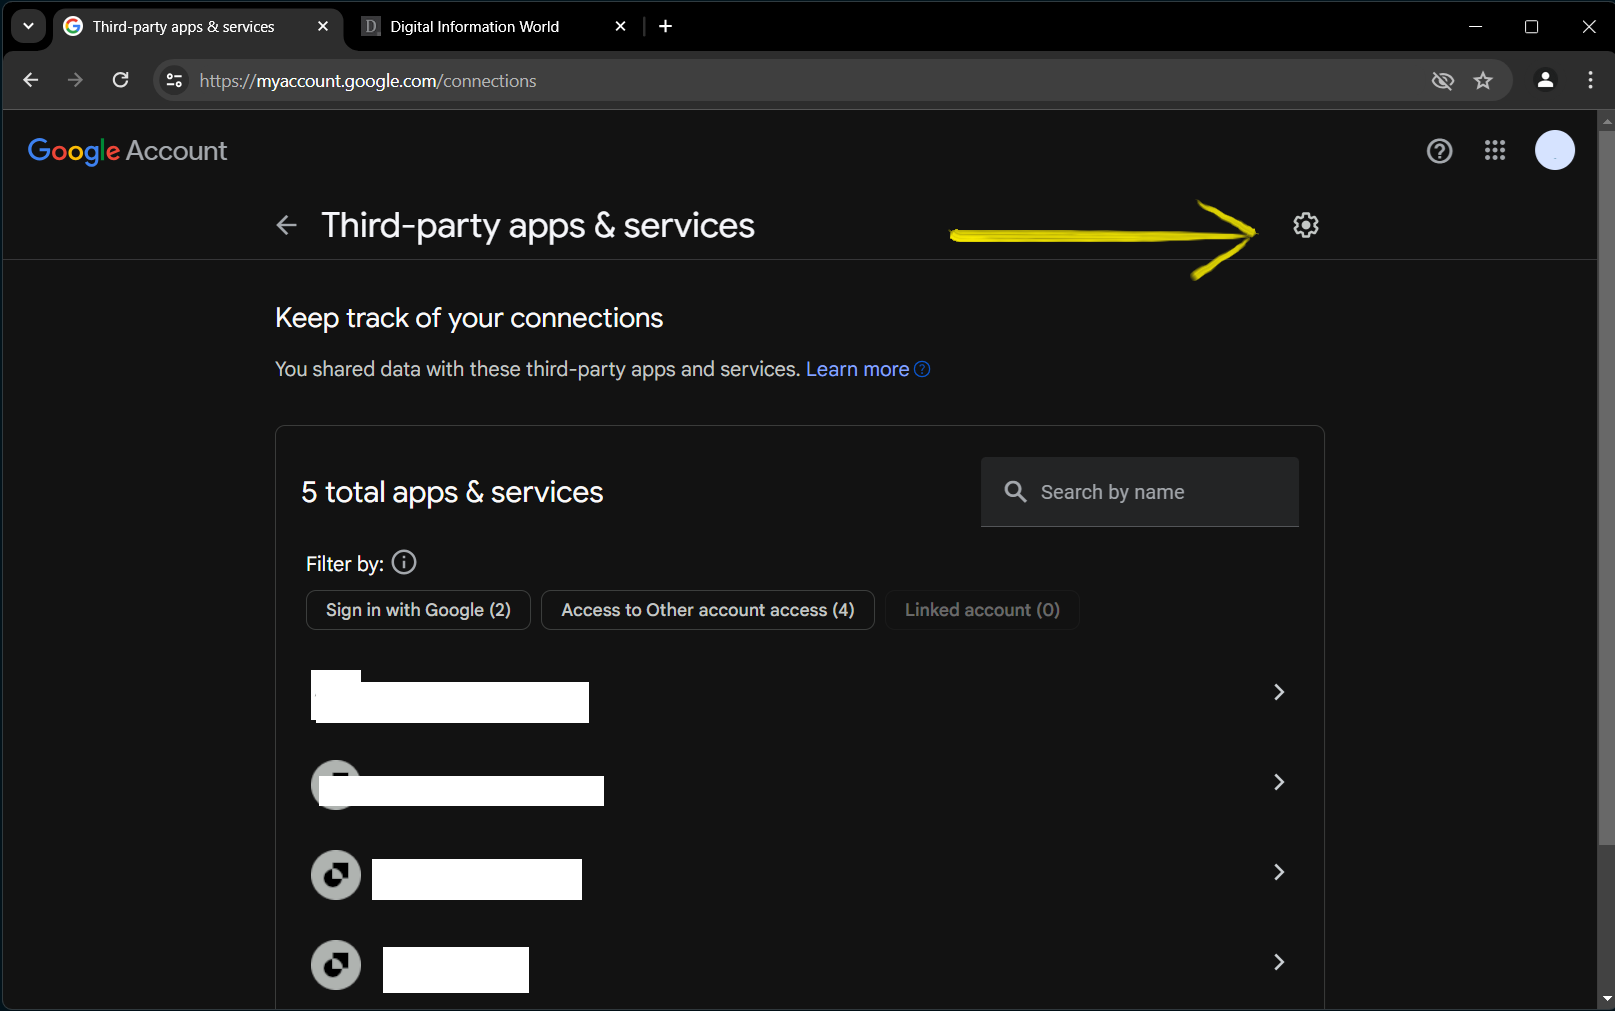Viewport: 1617px width, 1011px height.
Task: Click the Google Account profile avatar
Action: click(x=1554, y=150)
